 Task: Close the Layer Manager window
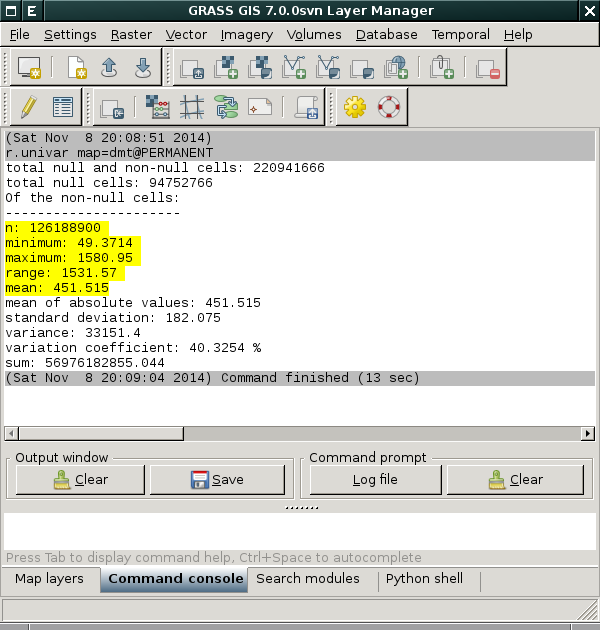(x=590, y=11)
